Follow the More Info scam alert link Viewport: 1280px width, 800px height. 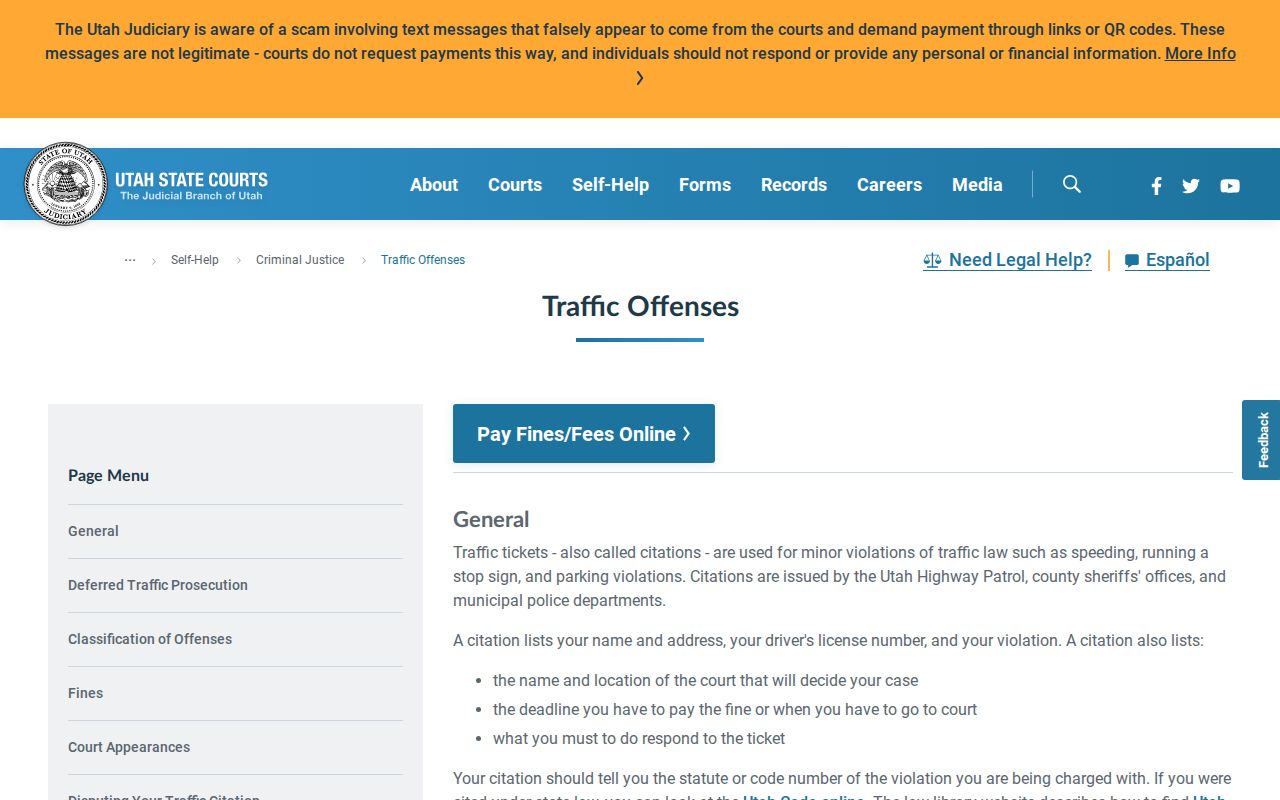1200,54
